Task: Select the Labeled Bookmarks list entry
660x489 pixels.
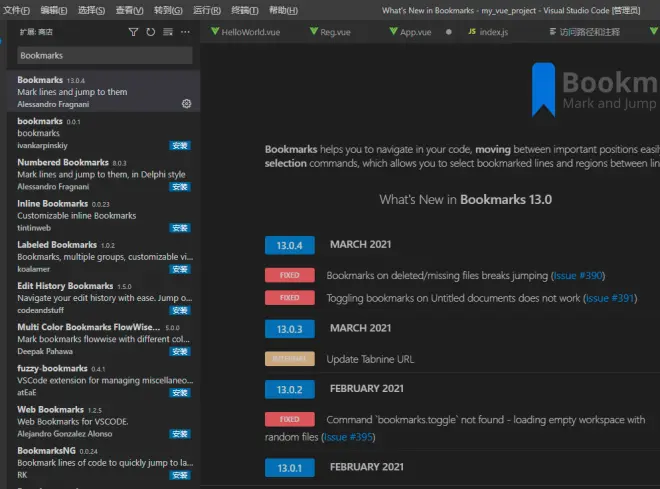Action: [x=104, y=256]
